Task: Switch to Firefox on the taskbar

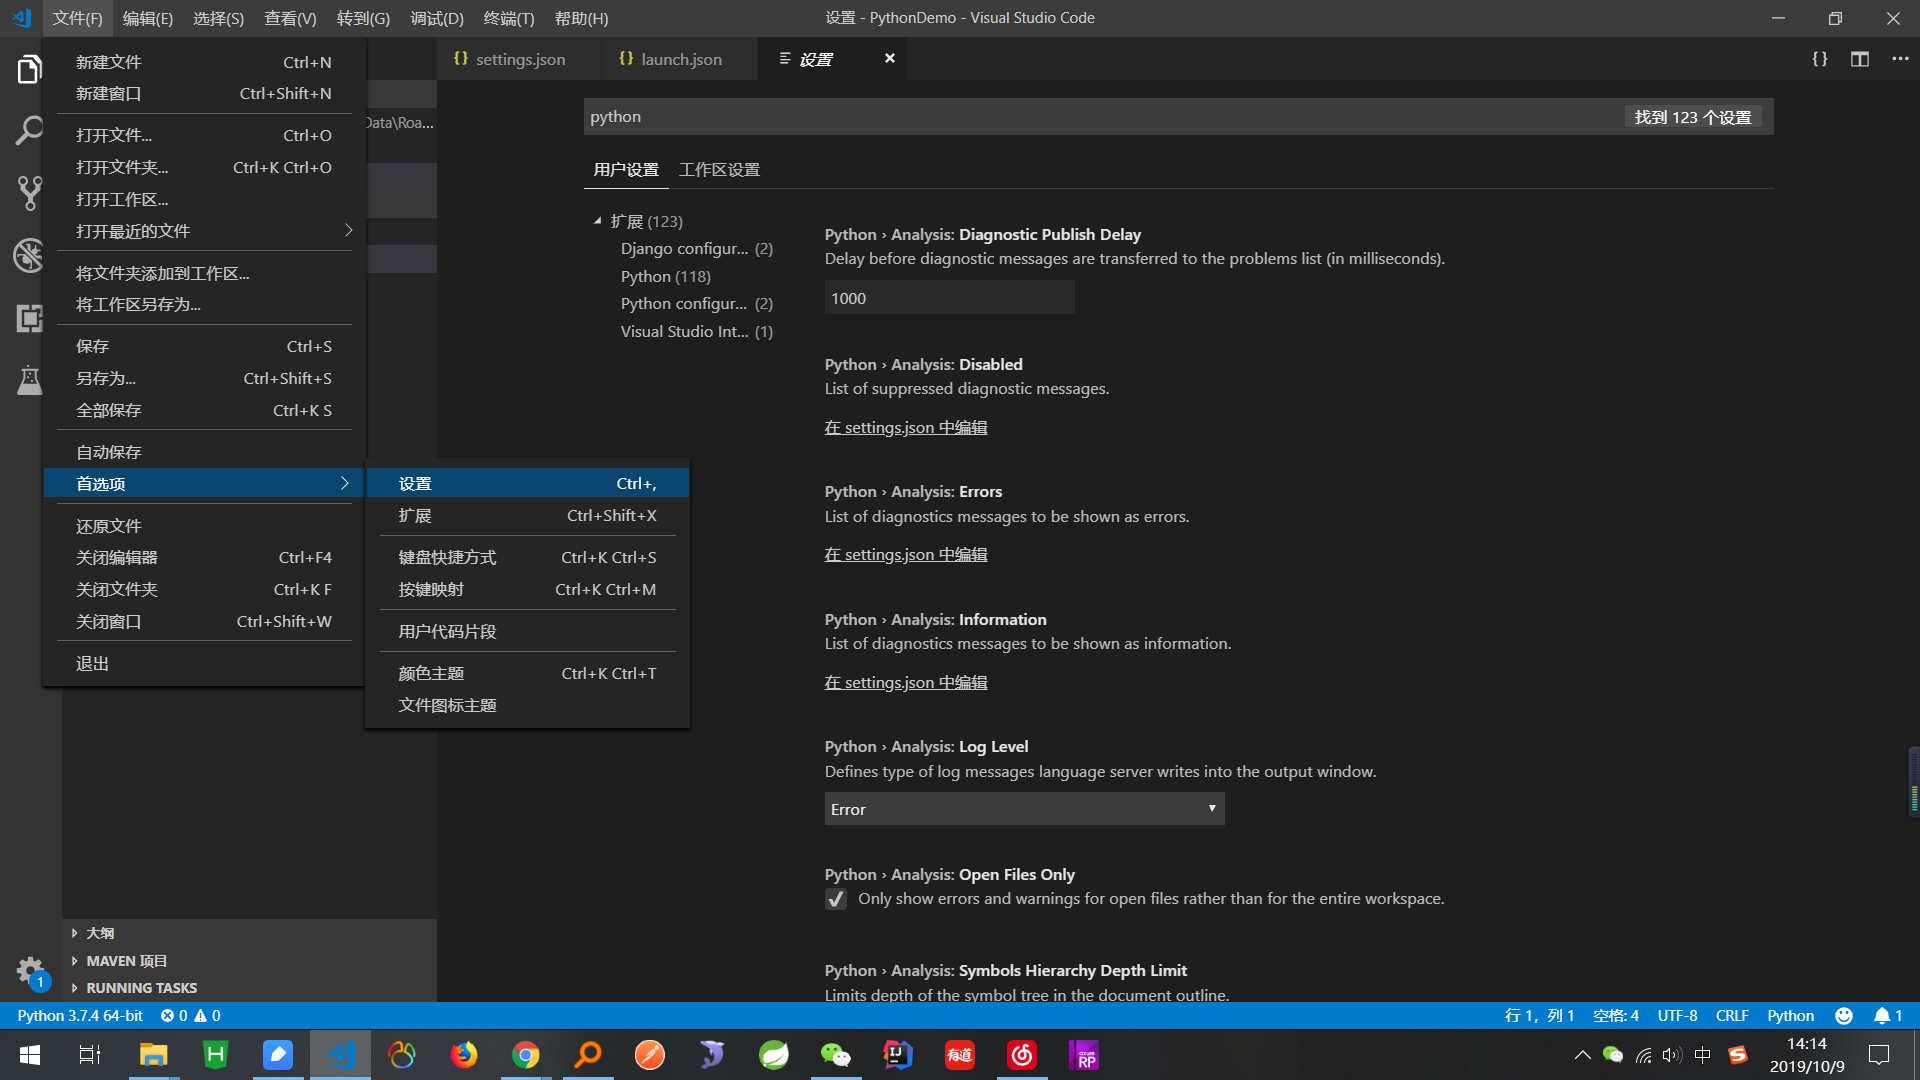Action: [463, 1055]
